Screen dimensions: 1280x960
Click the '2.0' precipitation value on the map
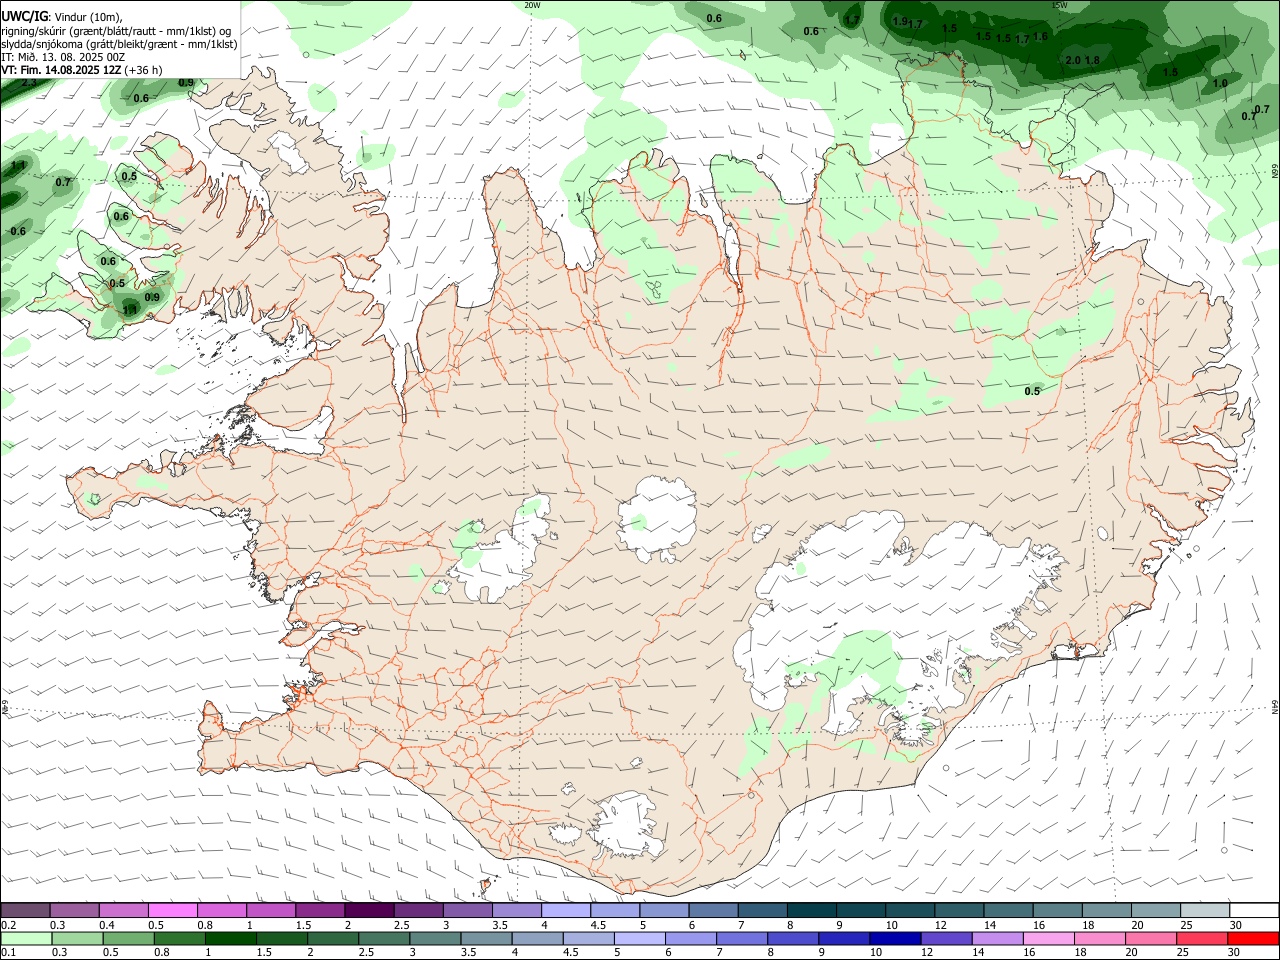[1073, 61]
